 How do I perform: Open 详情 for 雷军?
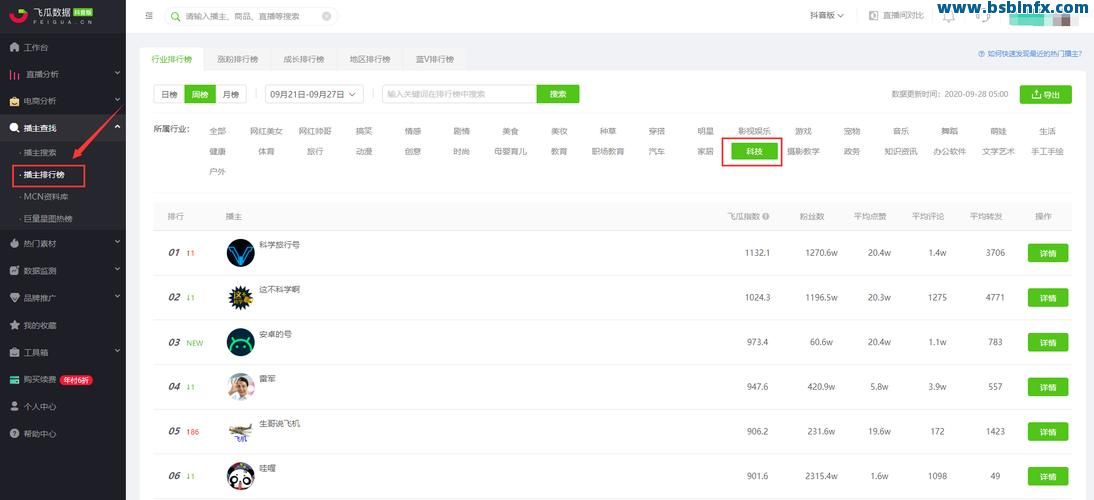[1048, 387]
